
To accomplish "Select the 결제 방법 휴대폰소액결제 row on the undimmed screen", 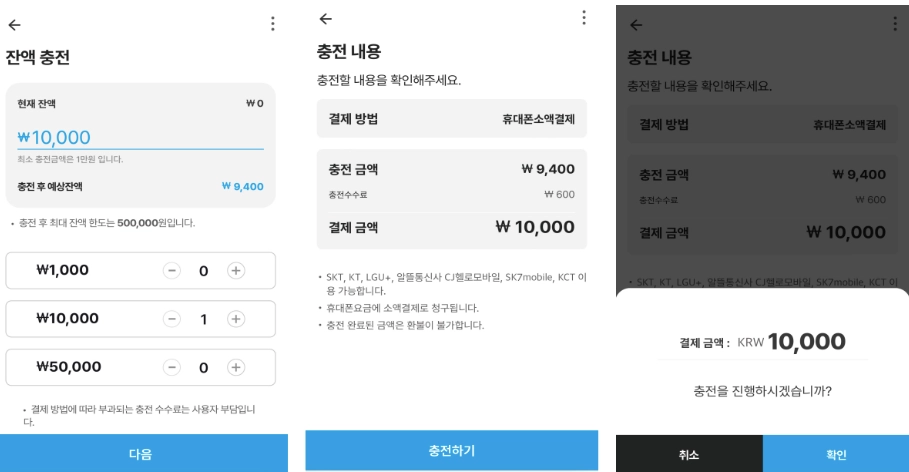I will 452,119.
